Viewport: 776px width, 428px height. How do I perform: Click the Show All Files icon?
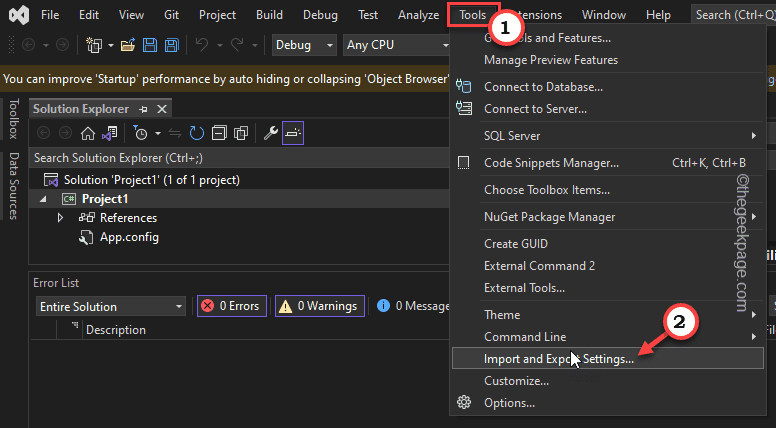pyautogui.click(x=241, y=133)
